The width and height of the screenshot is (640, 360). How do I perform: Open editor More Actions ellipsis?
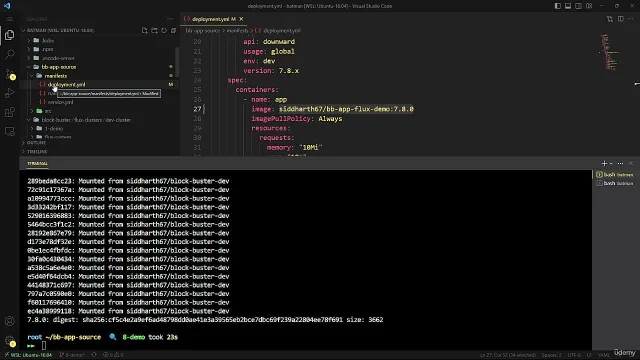[x=631, y=19]
